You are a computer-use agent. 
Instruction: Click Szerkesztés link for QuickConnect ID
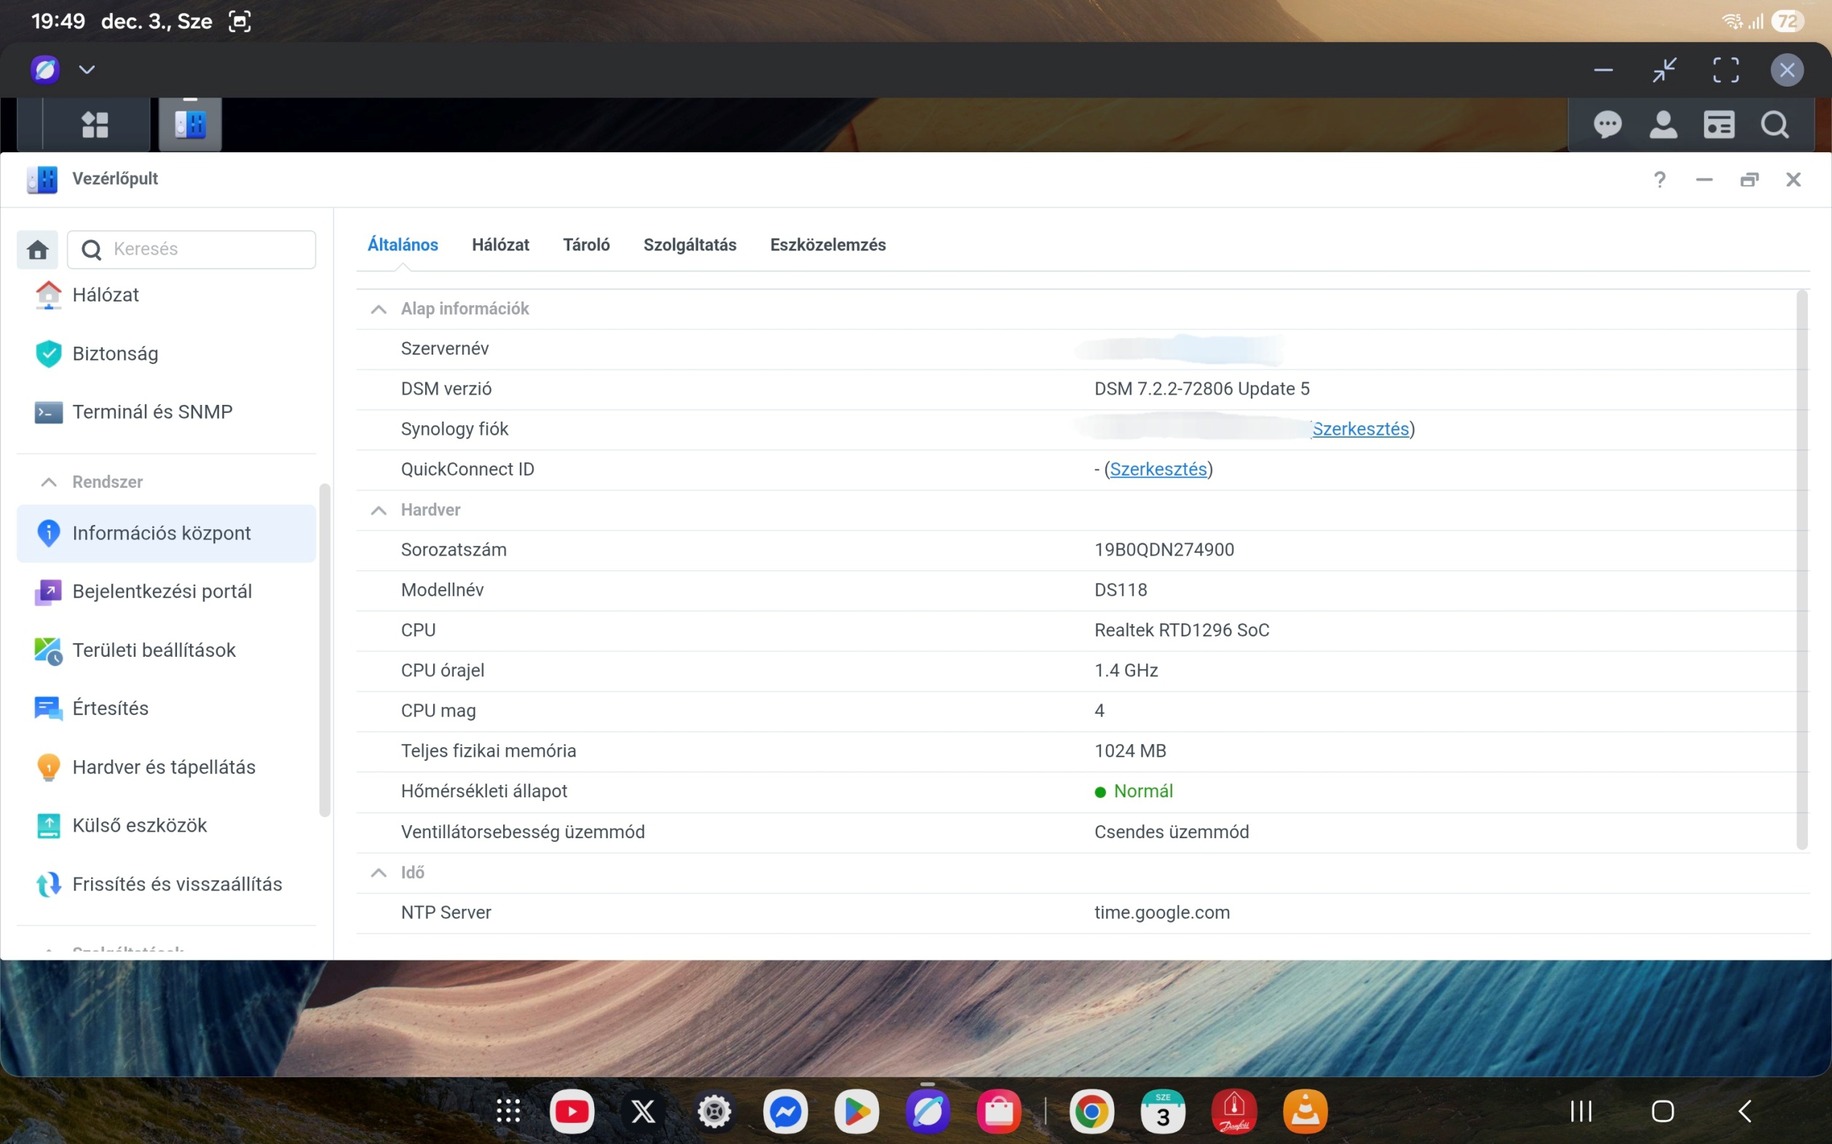(1158, 469)
